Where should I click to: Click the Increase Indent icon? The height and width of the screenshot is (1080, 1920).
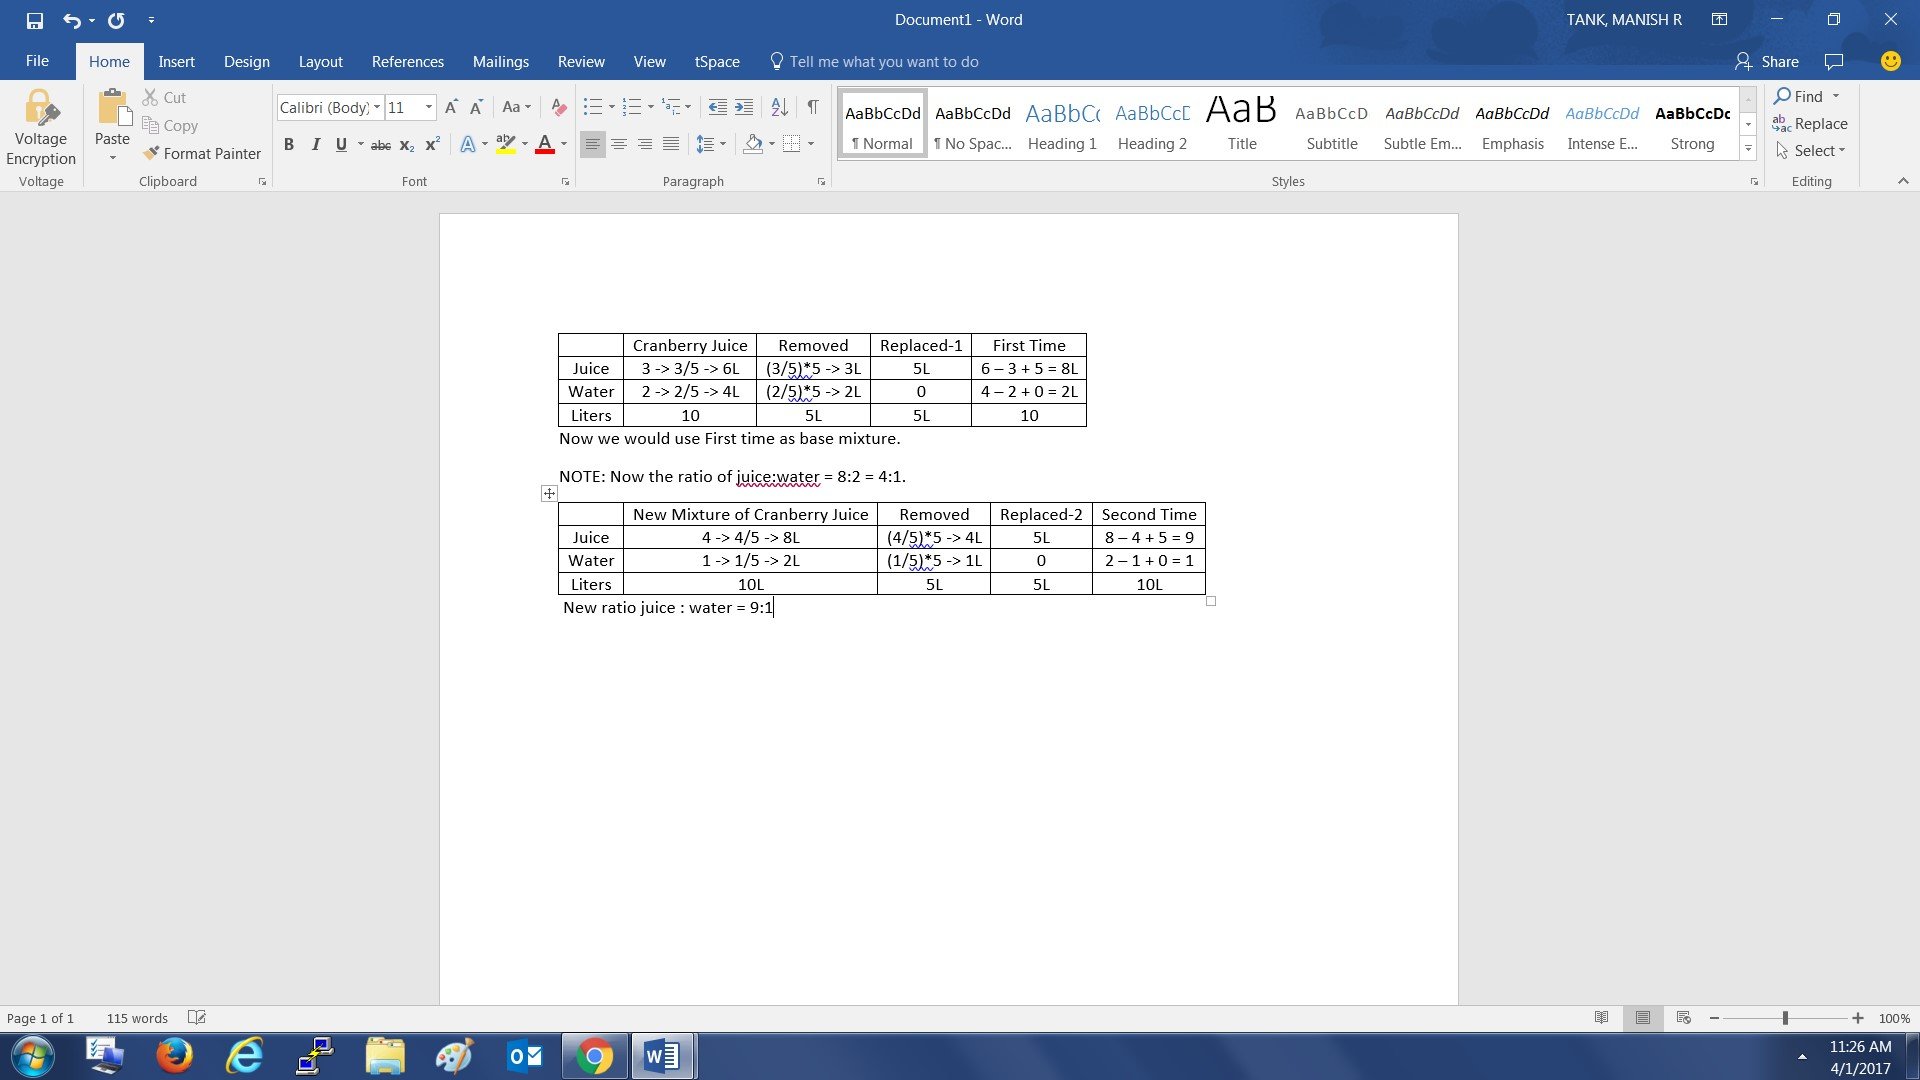(x=744, y=107)
